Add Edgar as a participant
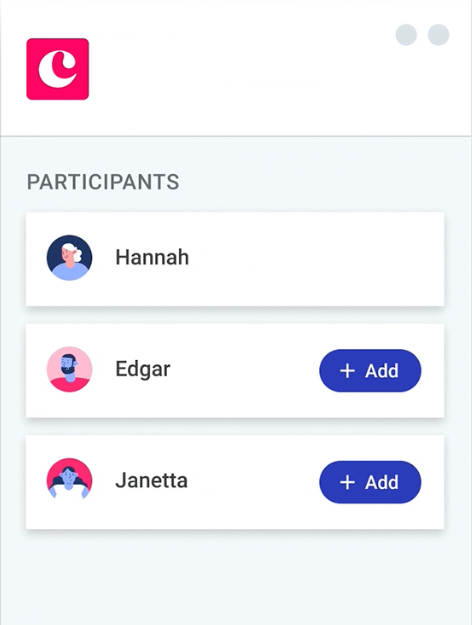Image resolution: width=472 pixels, height=625 pixels. (370, 371)
